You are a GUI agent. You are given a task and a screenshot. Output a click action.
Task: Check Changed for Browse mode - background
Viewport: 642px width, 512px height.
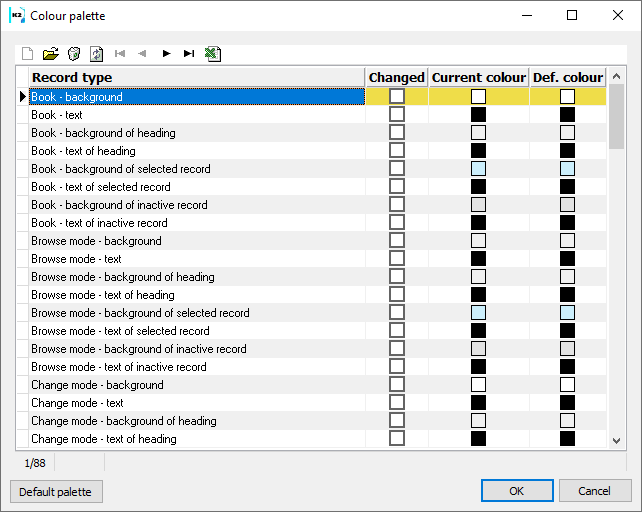pos(397,240)
